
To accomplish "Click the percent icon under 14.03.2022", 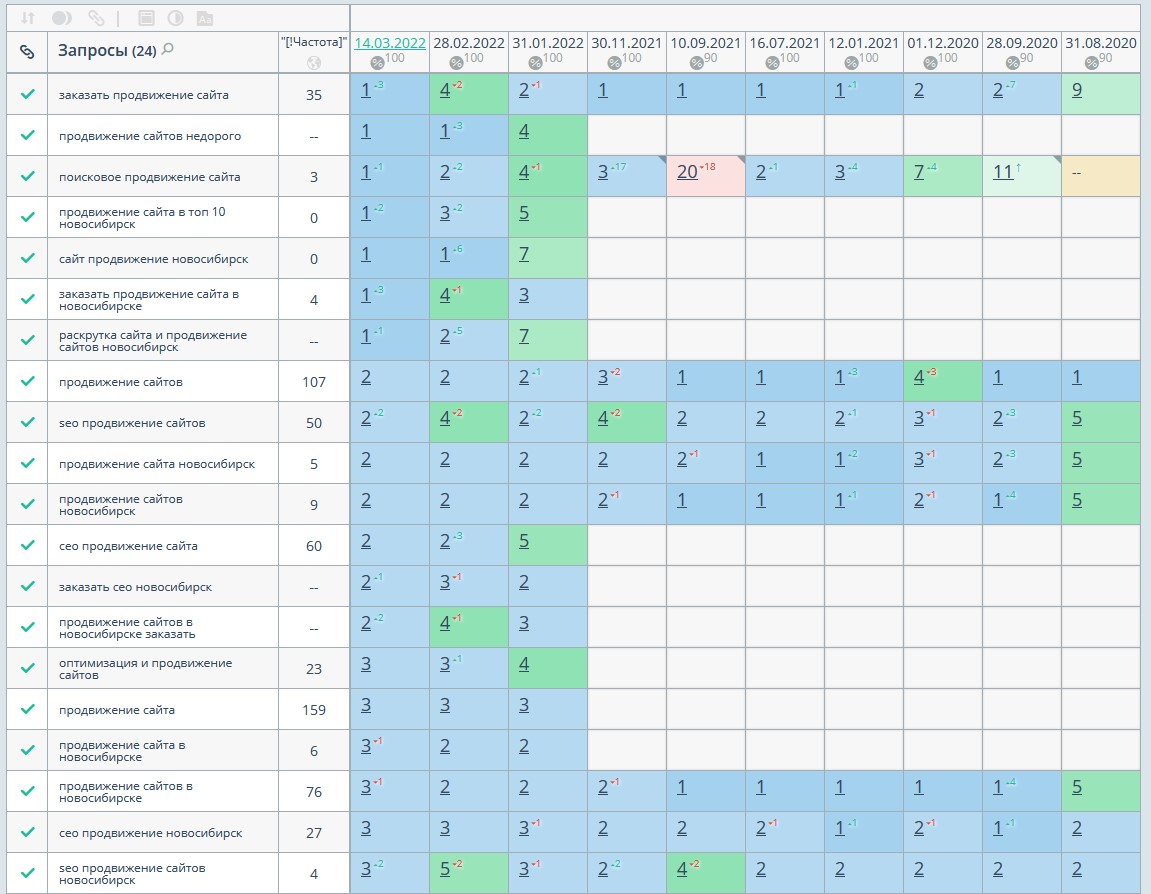I will (x=377, y=62).
